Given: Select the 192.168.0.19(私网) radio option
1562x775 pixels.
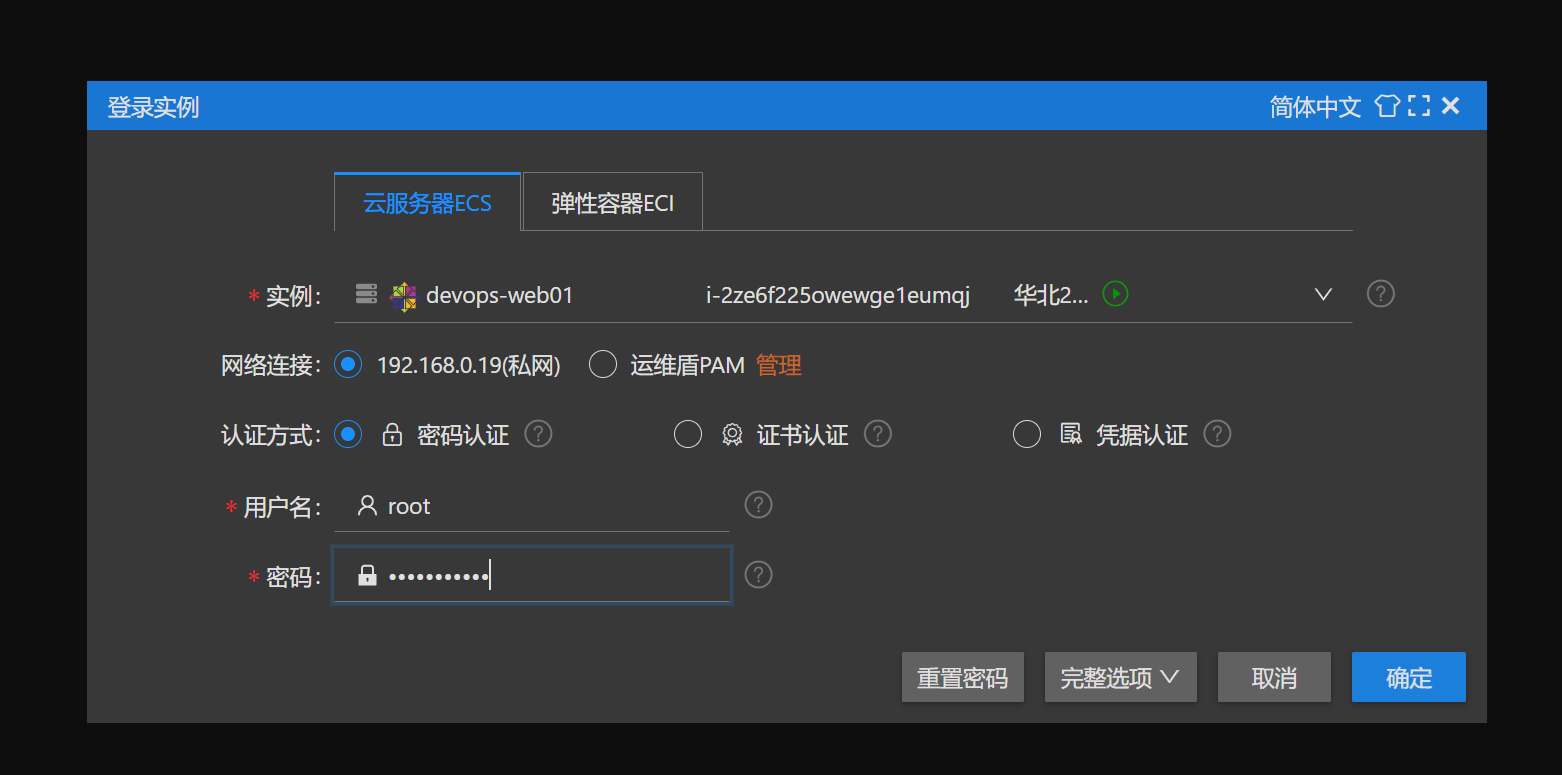Looking at the screenshot, I should (348, 365).
